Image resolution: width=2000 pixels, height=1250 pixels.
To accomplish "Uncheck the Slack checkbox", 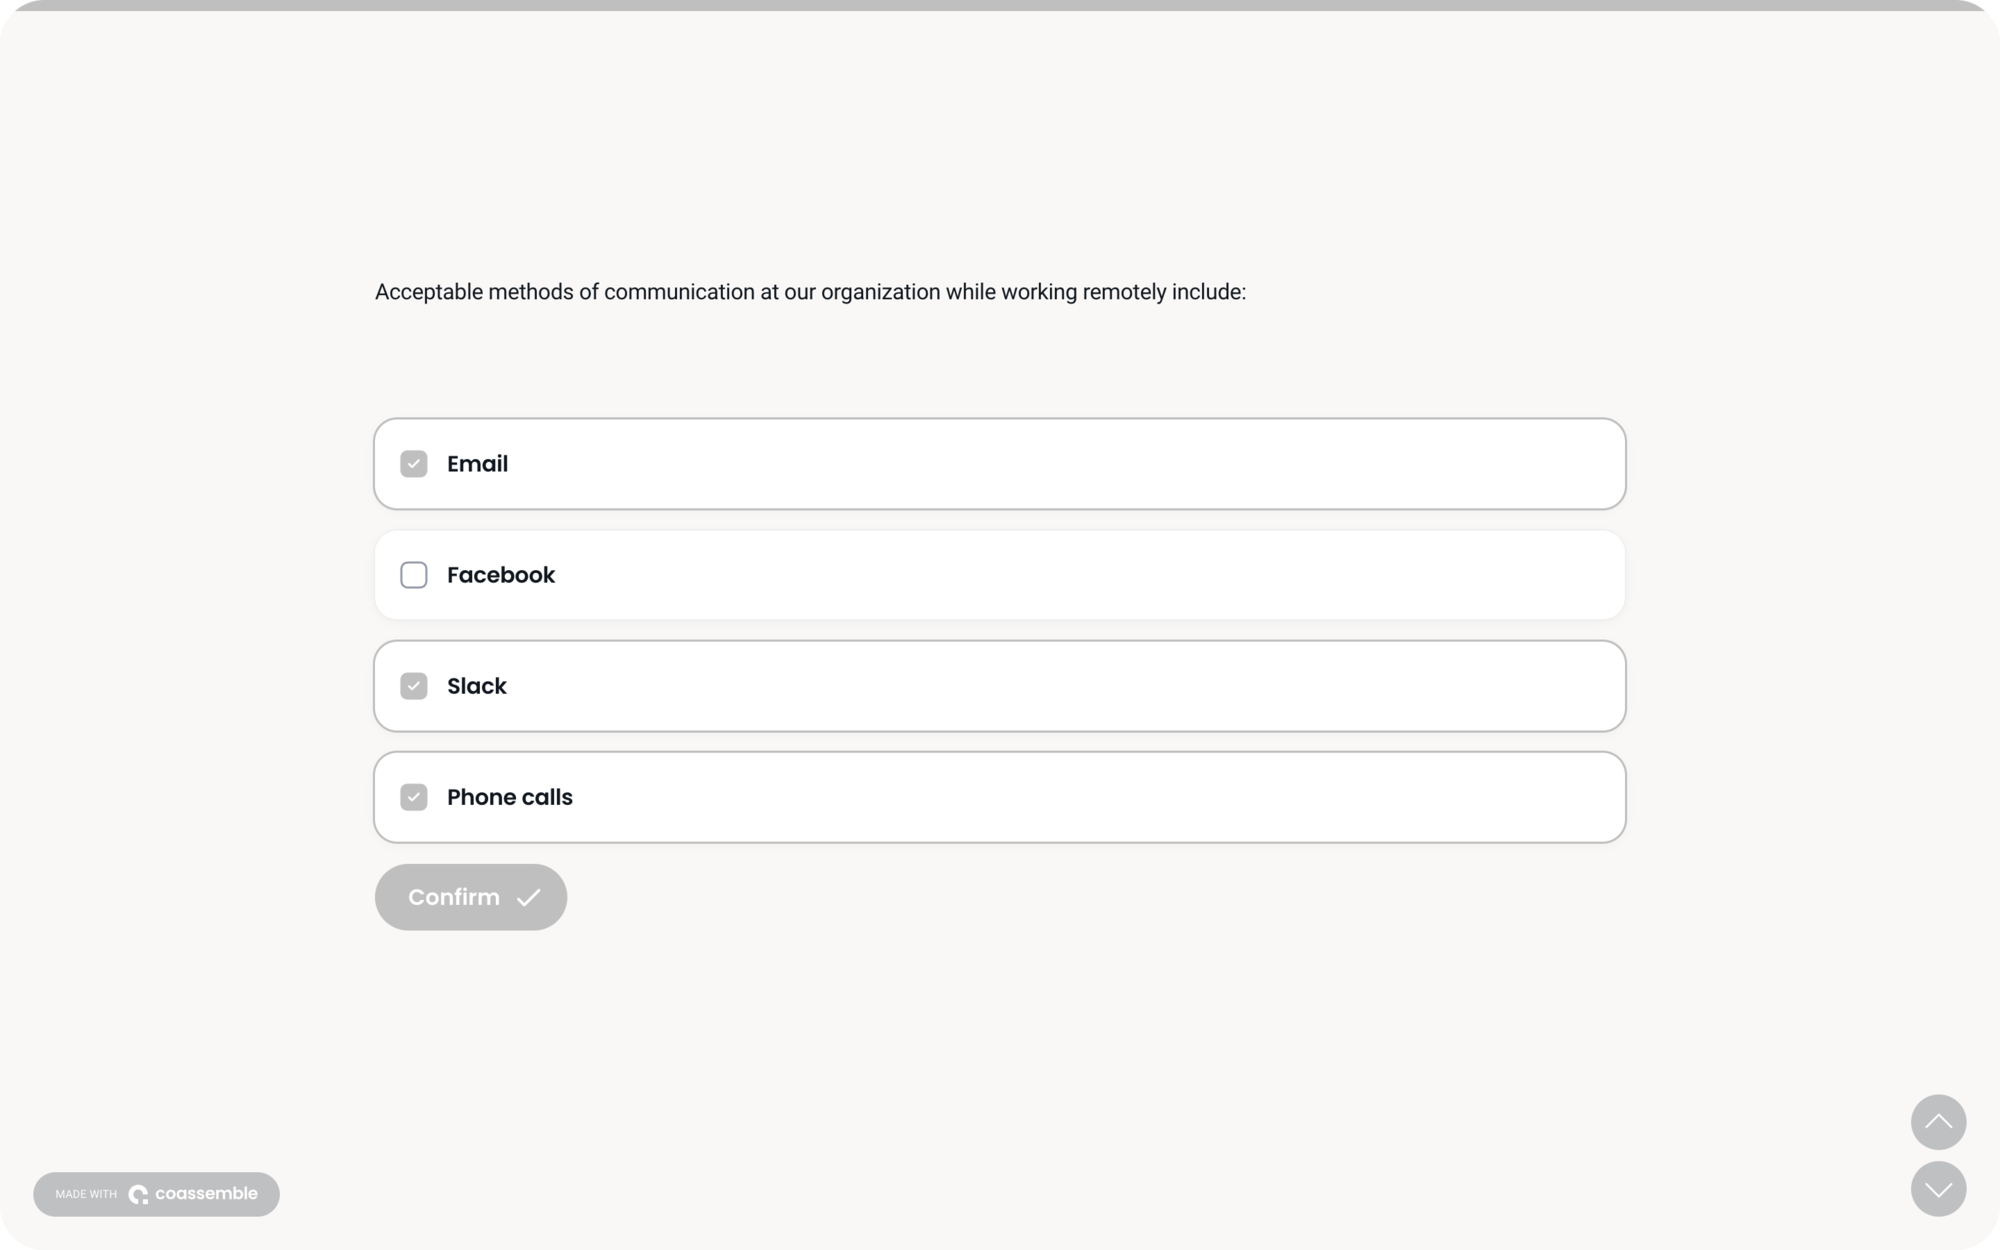I will pyautogui.click(x=414, y=686).
